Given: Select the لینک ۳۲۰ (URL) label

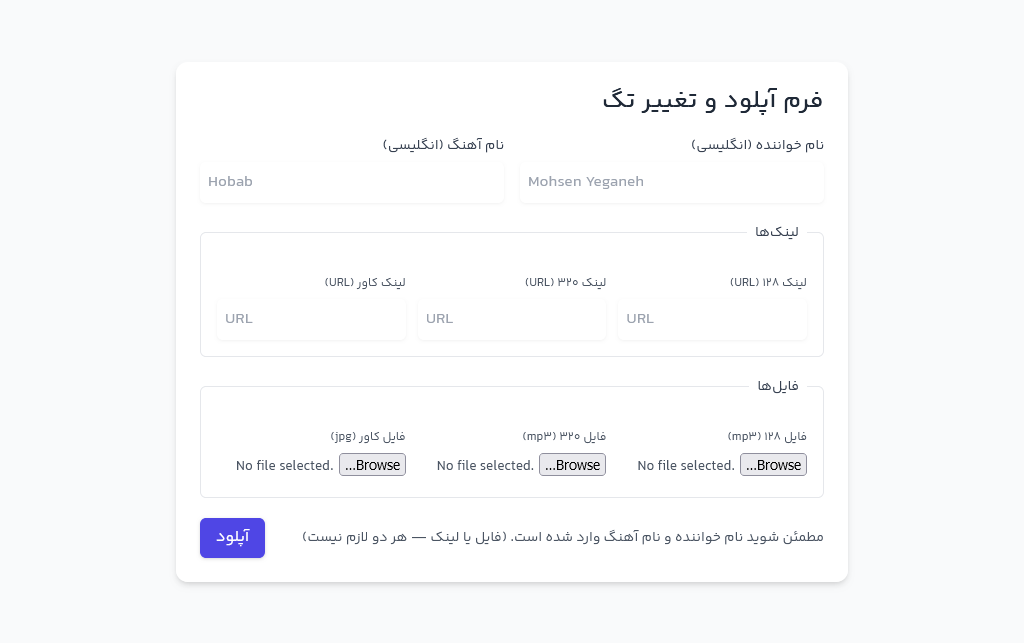Looking at the screenshot, I should (565, 282).
